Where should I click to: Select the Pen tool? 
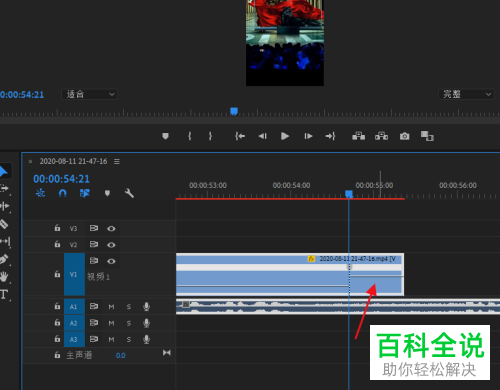[4, 259]
